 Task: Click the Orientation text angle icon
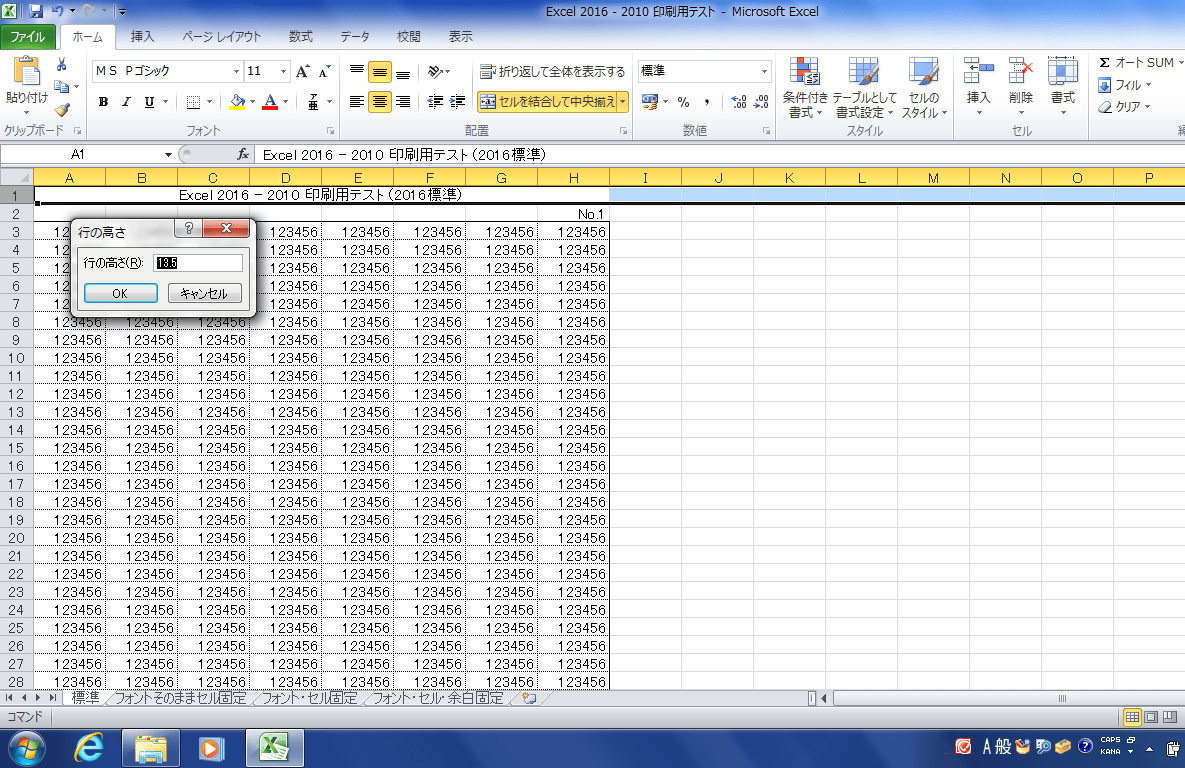435,71
